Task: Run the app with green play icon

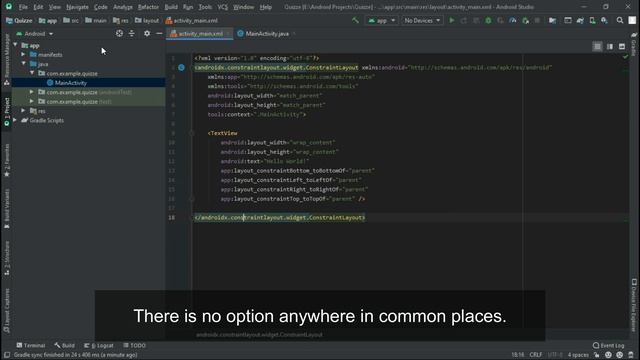Action: (451, 20)
